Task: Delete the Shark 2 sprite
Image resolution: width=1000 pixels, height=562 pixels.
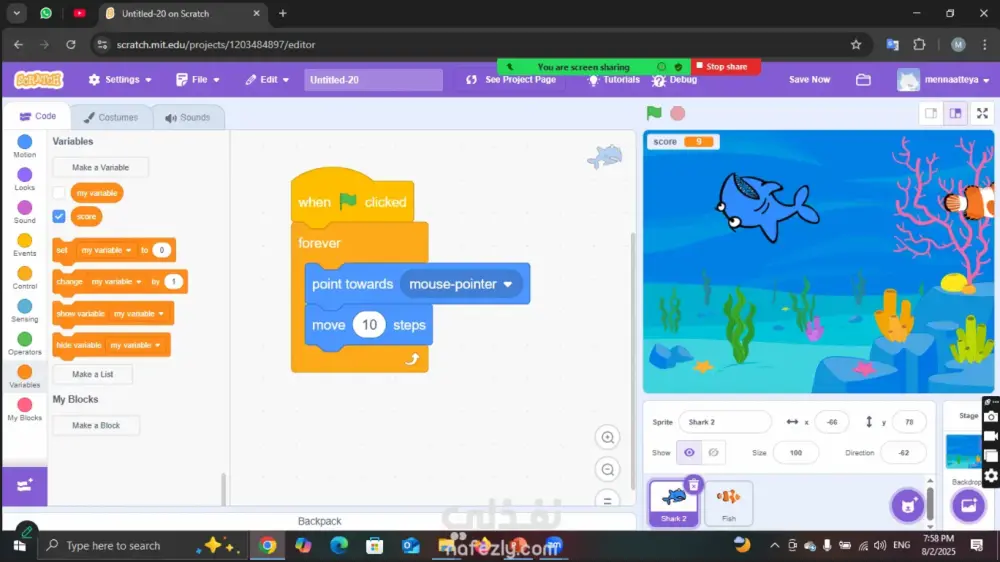Action: coord(693,485)
